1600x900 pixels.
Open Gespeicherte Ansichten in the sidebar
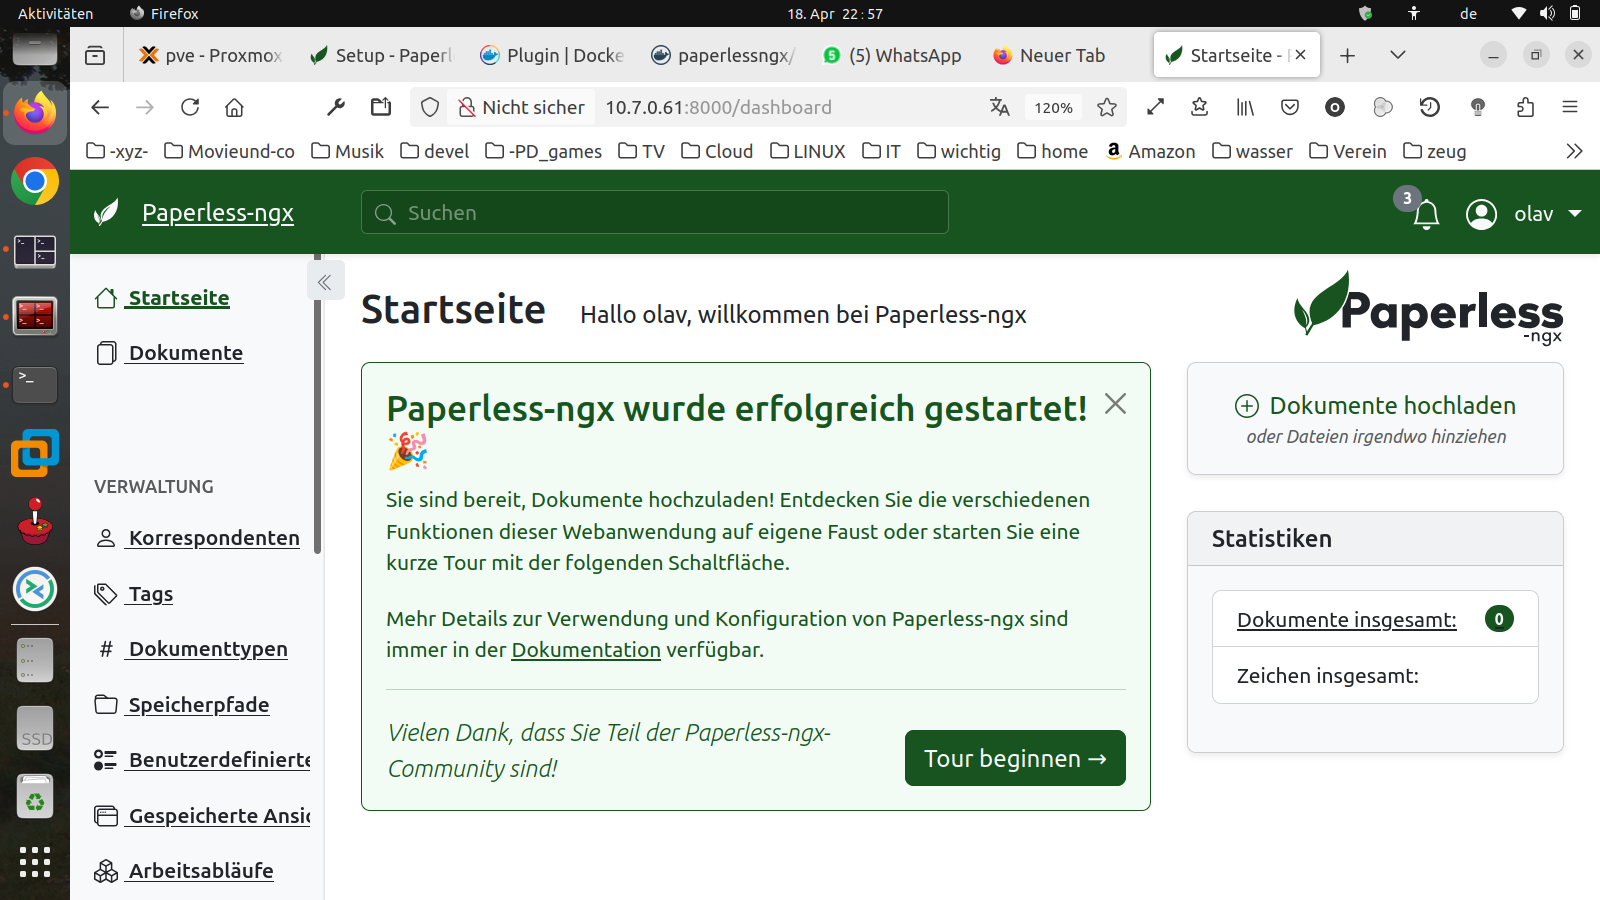coord(202,816)
